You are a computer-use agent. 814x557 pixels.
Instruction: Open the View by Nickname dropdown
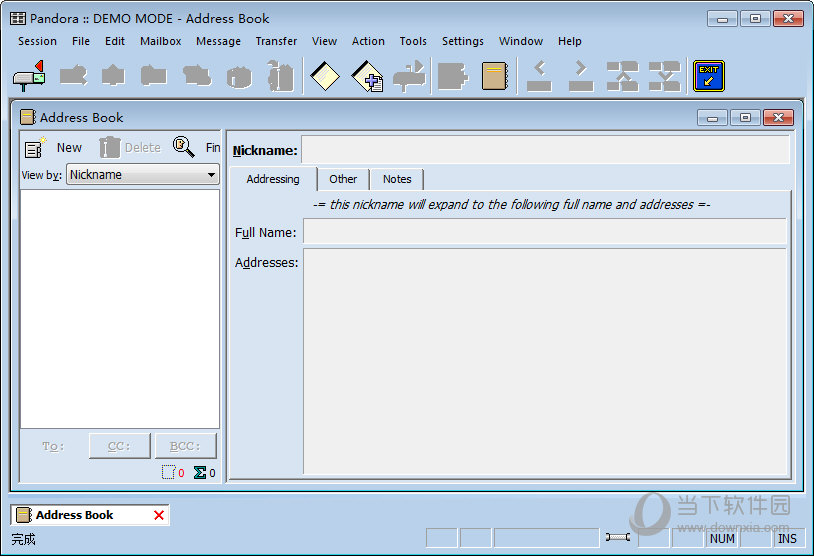point(143,174)
